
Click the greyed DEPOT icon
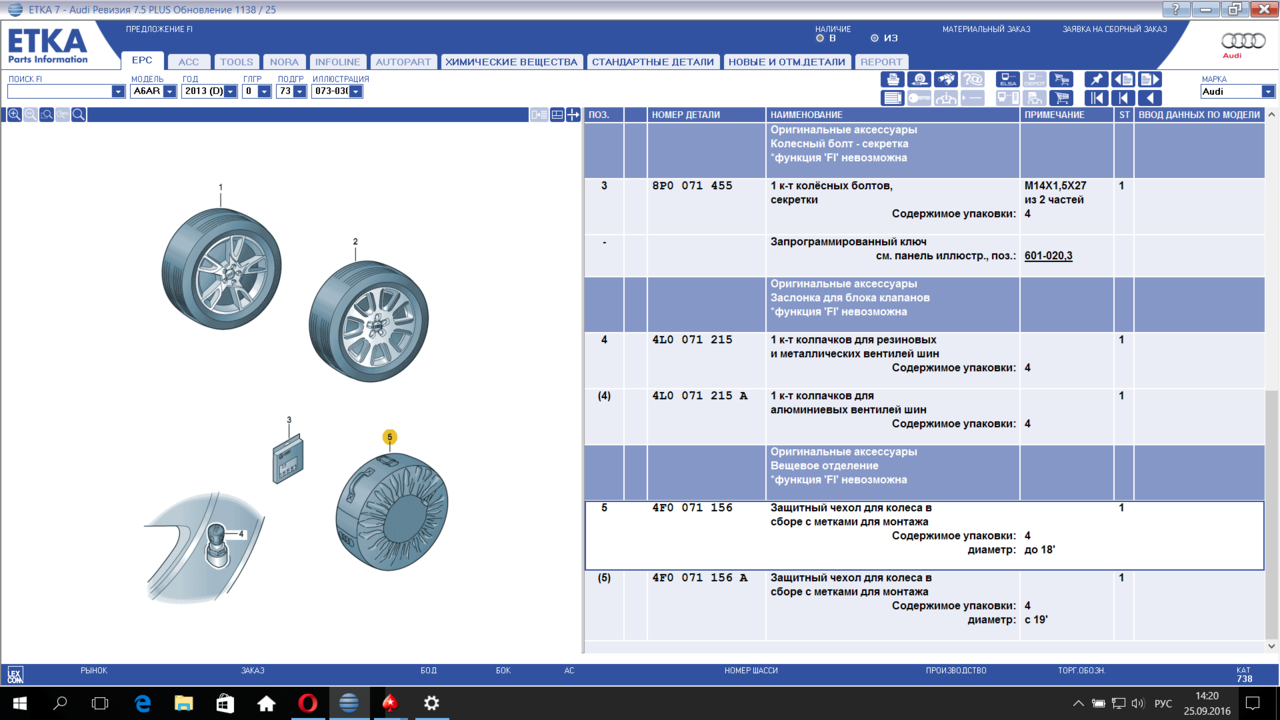1035,79
